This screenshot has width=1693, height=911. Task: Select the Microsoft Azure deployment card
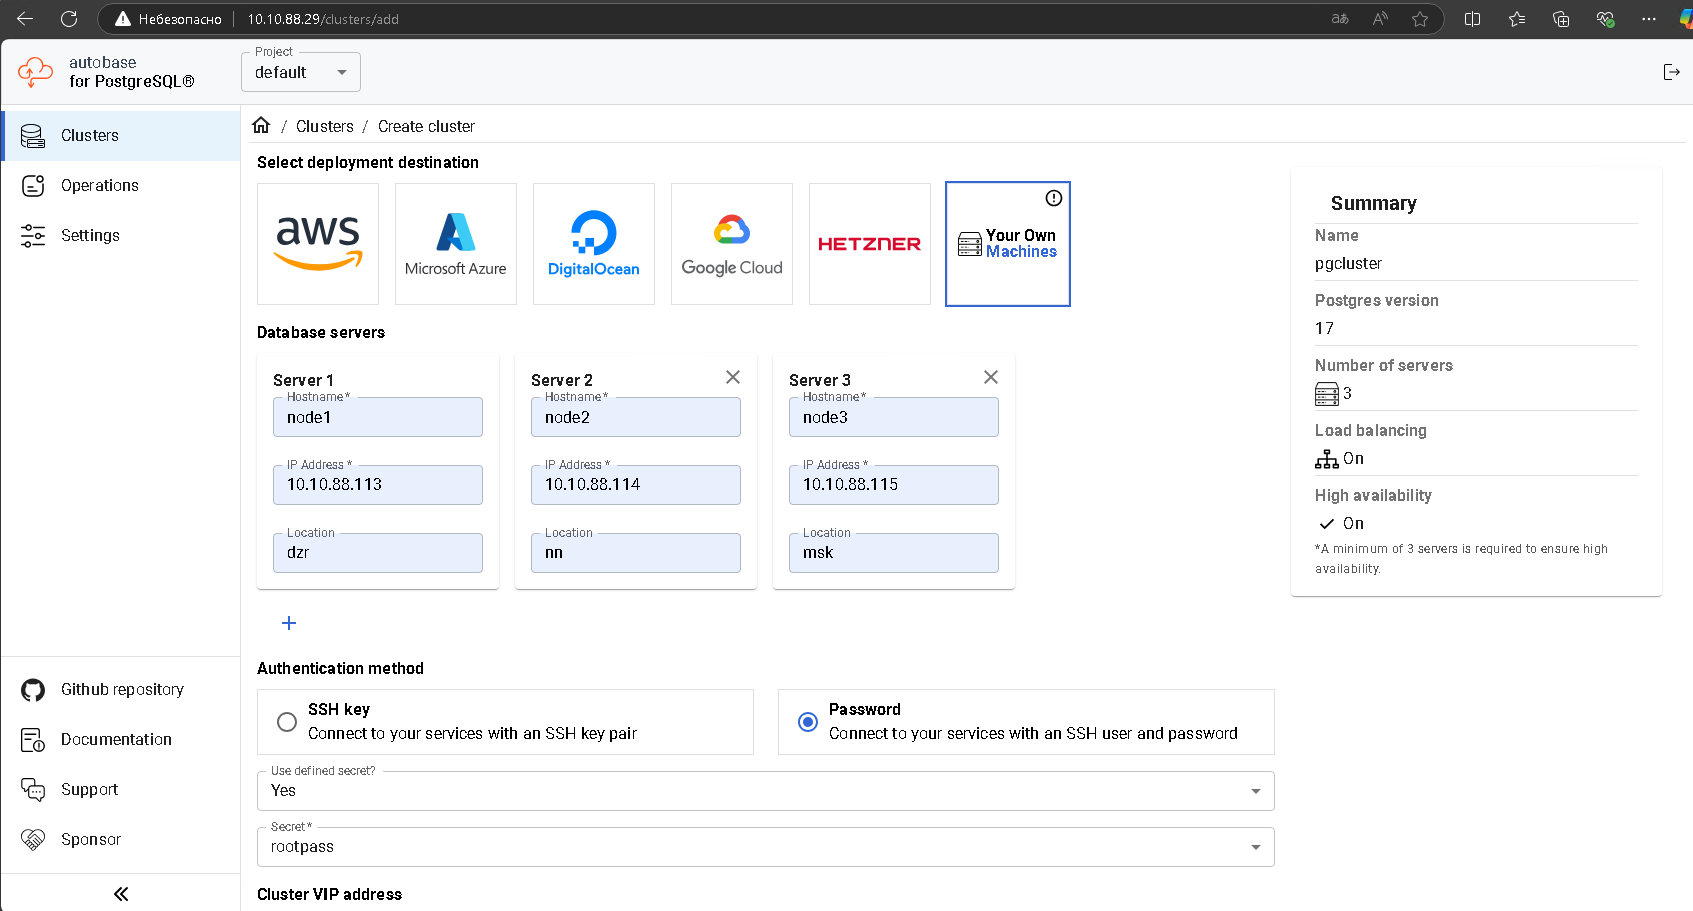456,244
